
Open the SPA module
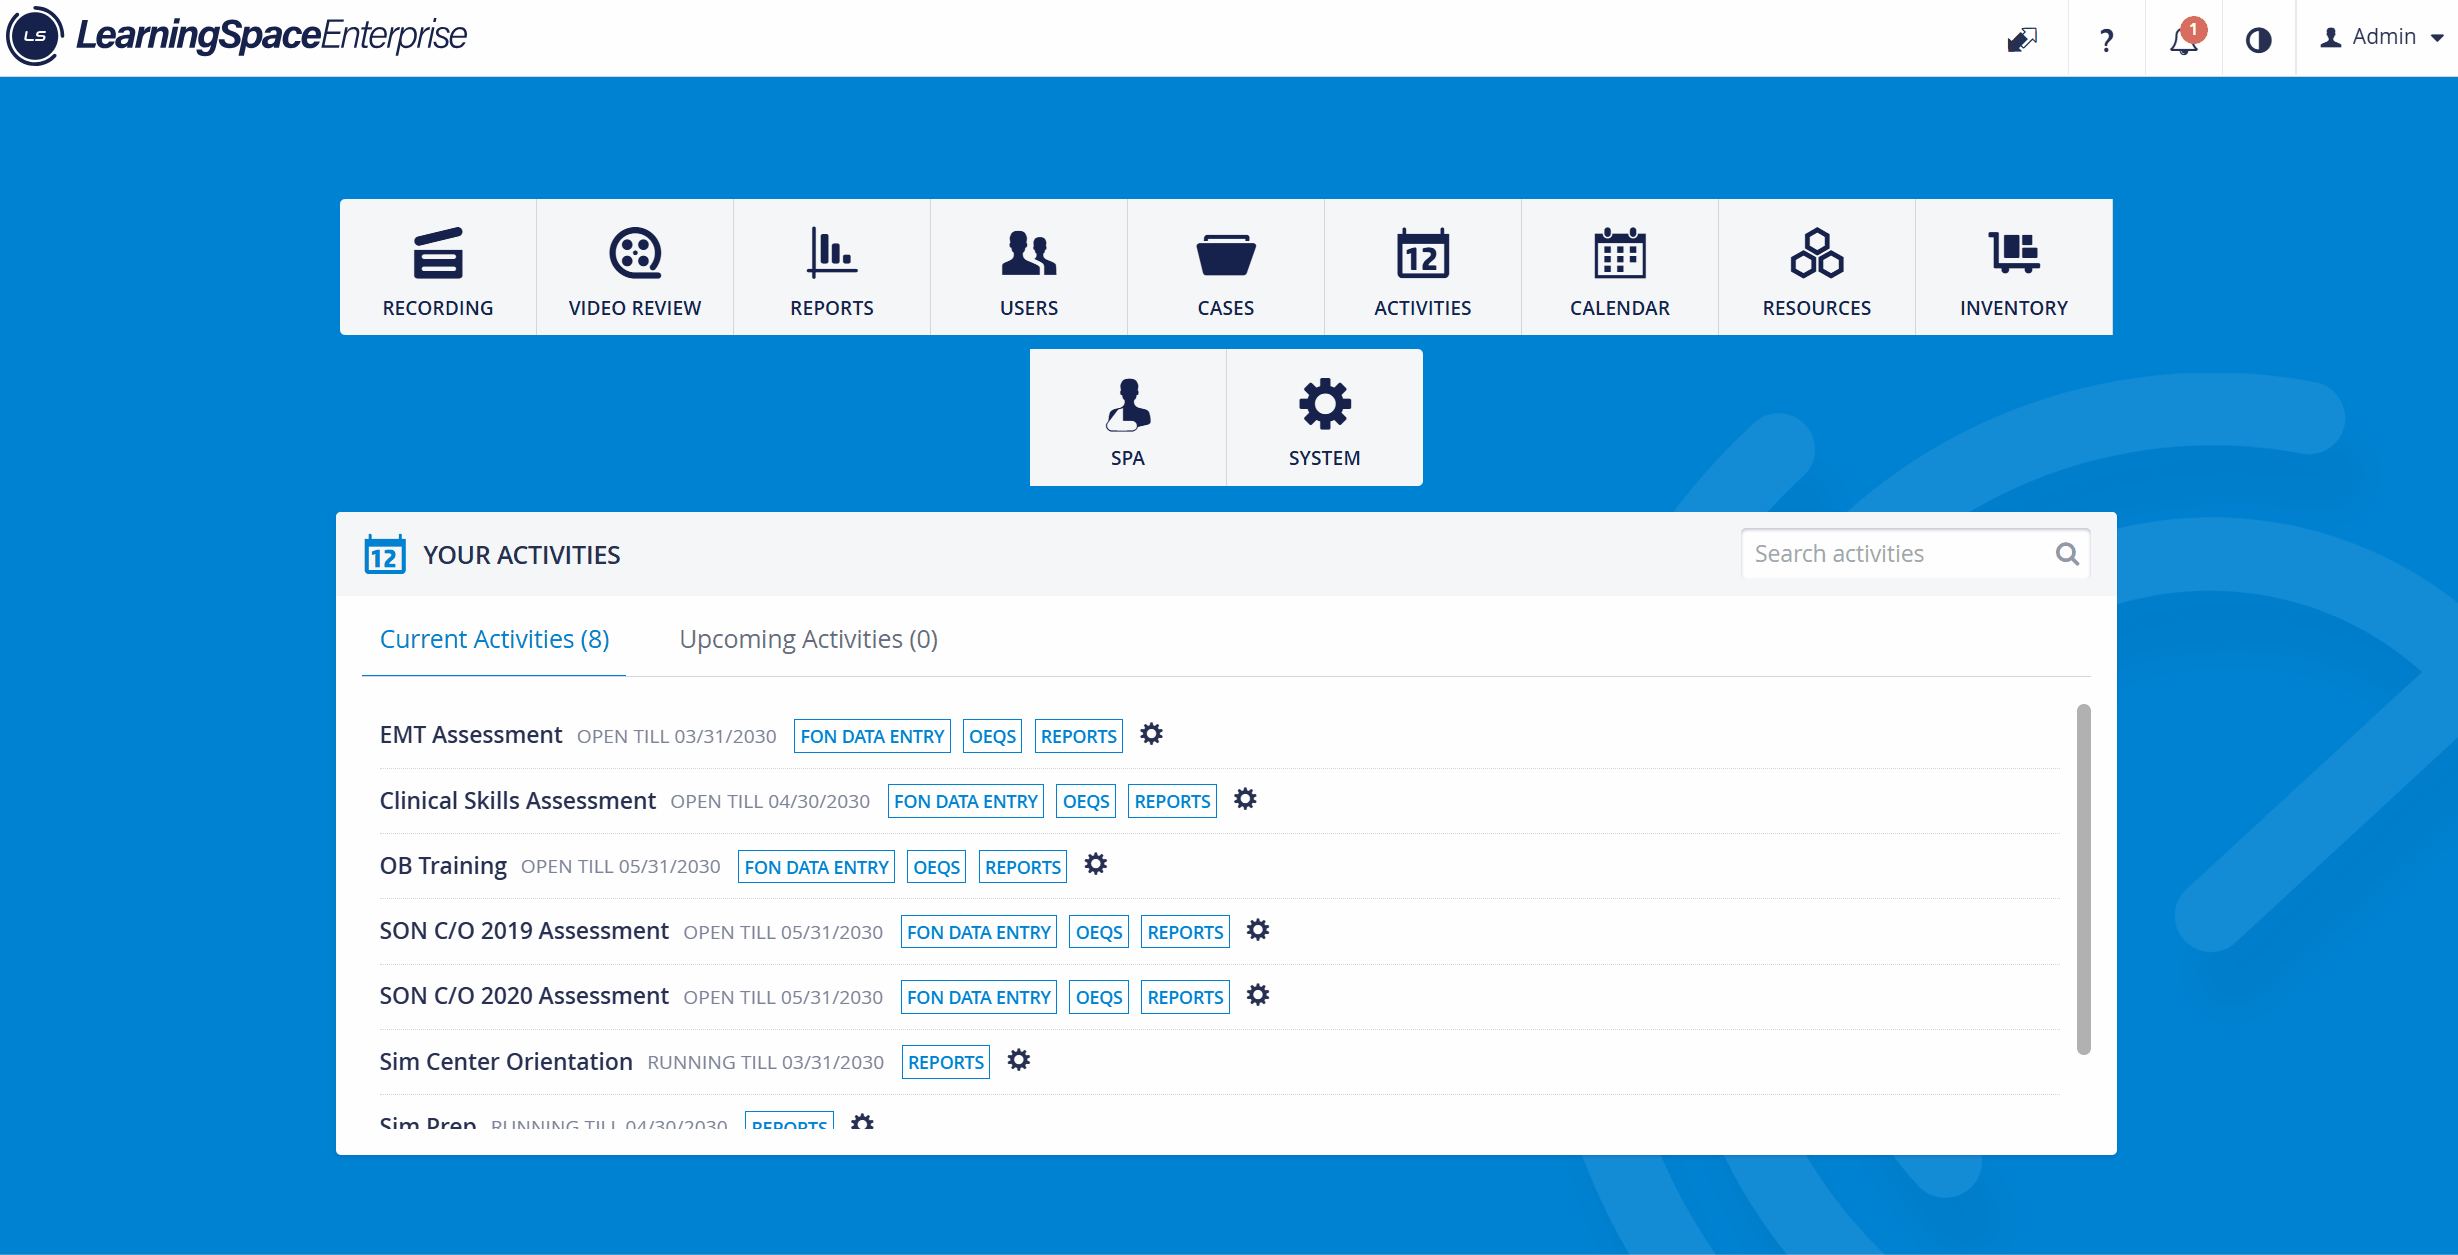(1128, 417)
